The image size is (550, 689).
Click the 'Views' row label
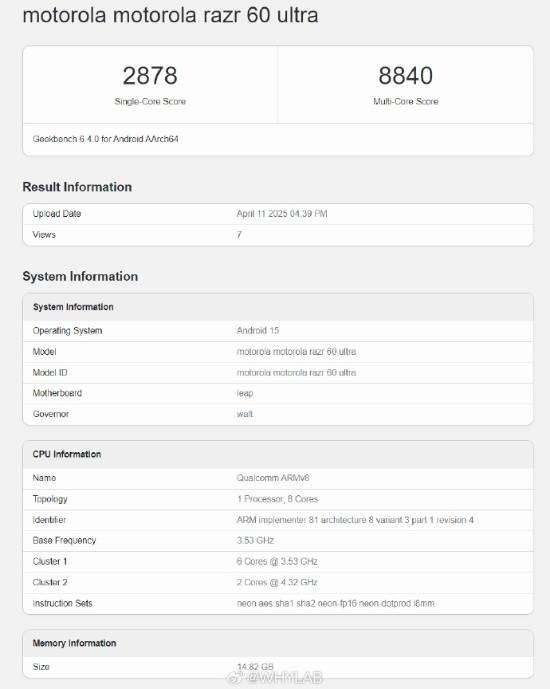tap(44, 235)
